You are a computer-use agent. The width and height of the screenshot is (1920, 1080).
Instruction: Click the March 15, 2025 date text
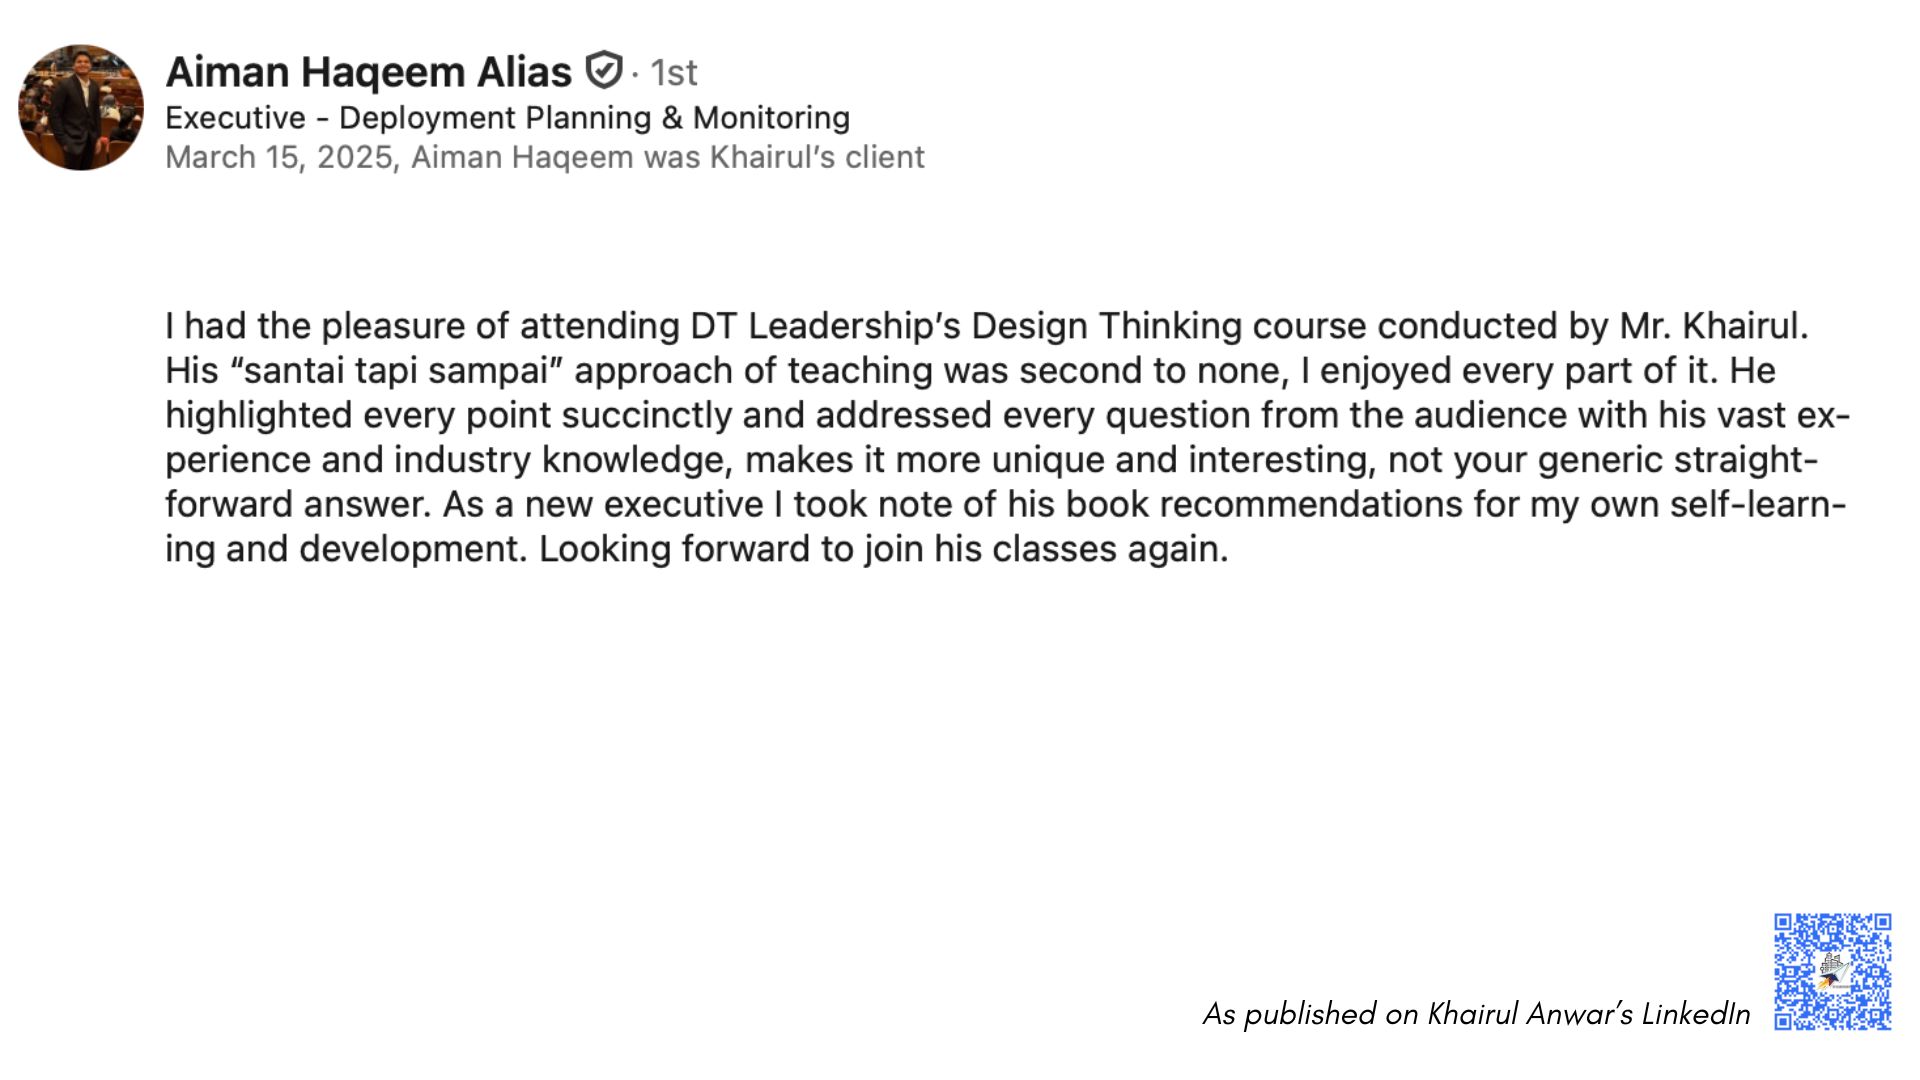[280, 157]
